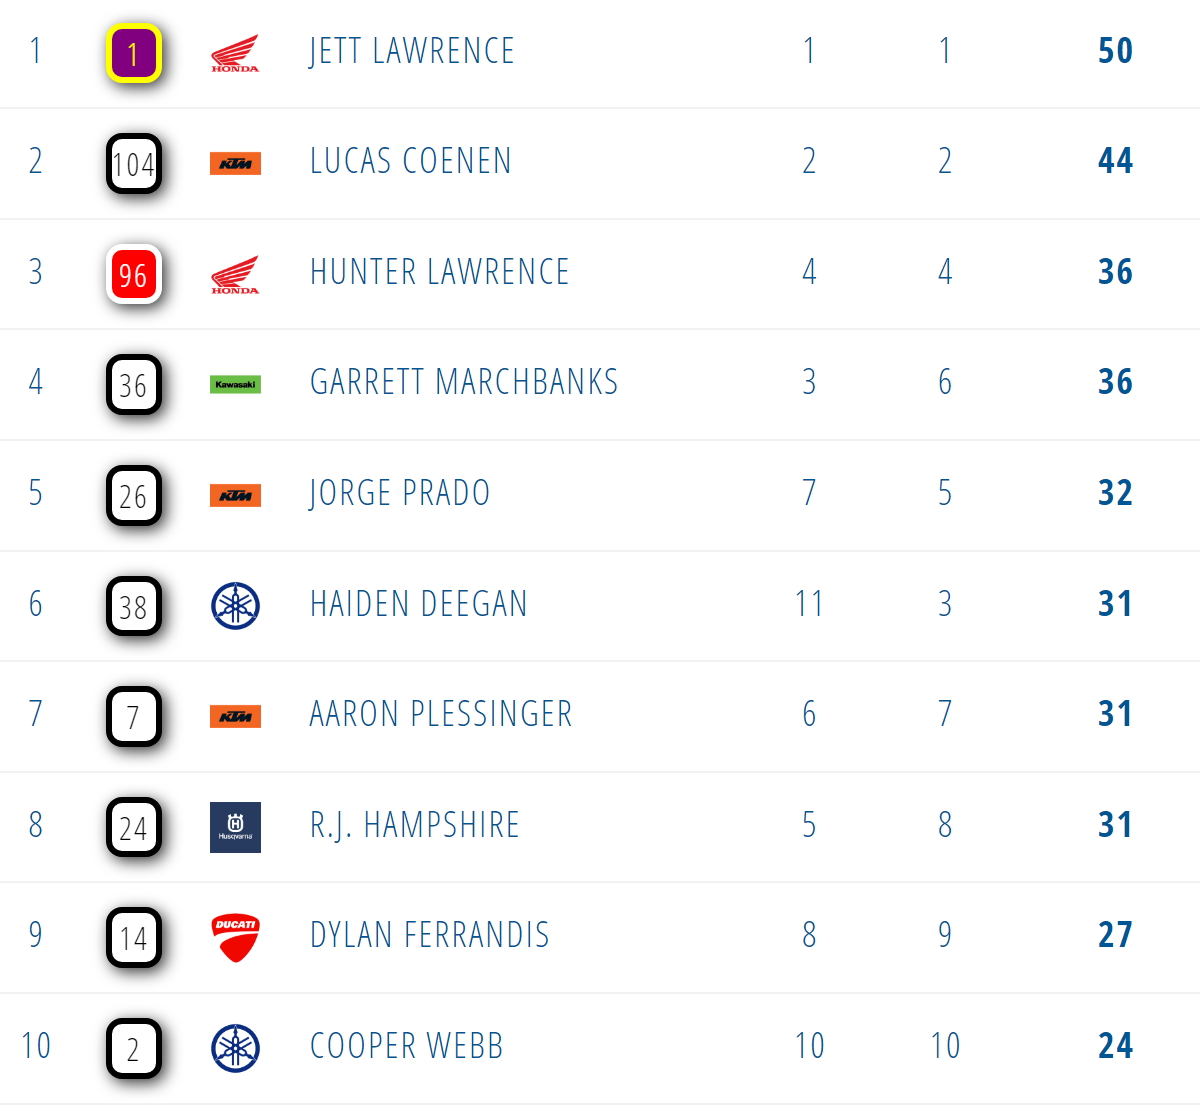
Task: Click Hunter Lawrence's red 96 number plate
Action: [134, 275]
